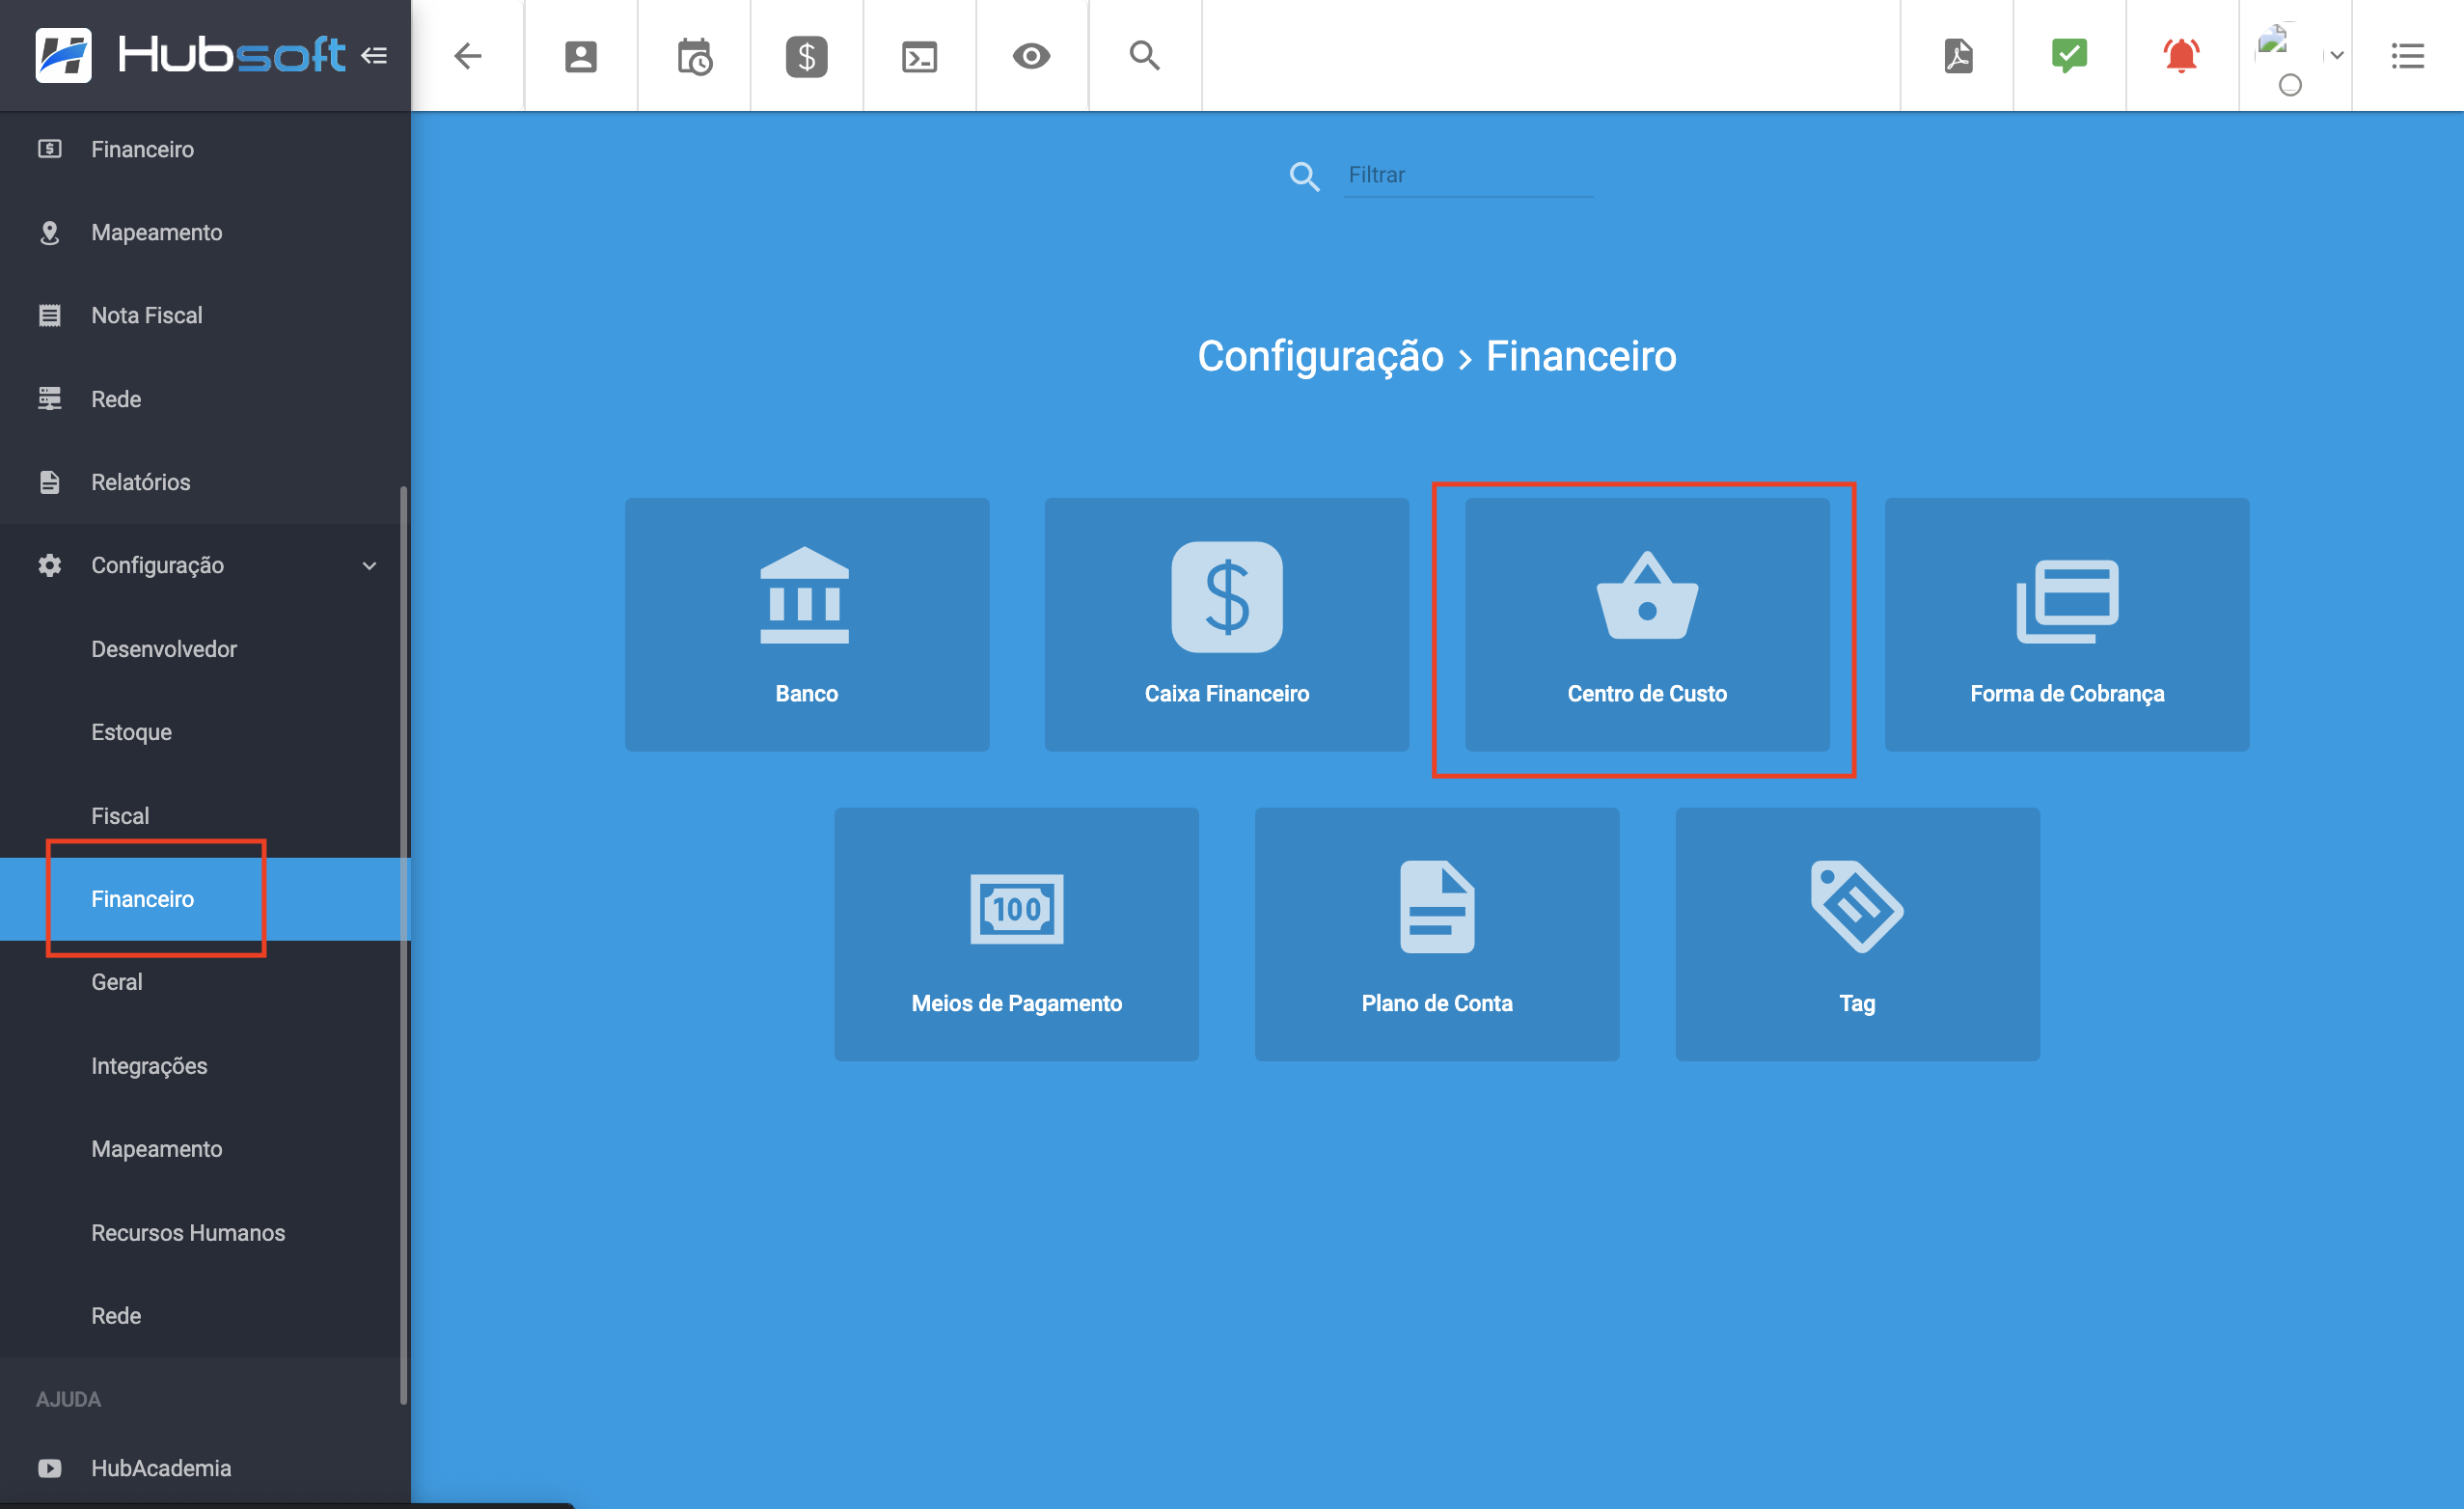Open the green checkmark chat icon
The height and width of the screenshot is (1509, 2464).
click(x=2069, y=55)
